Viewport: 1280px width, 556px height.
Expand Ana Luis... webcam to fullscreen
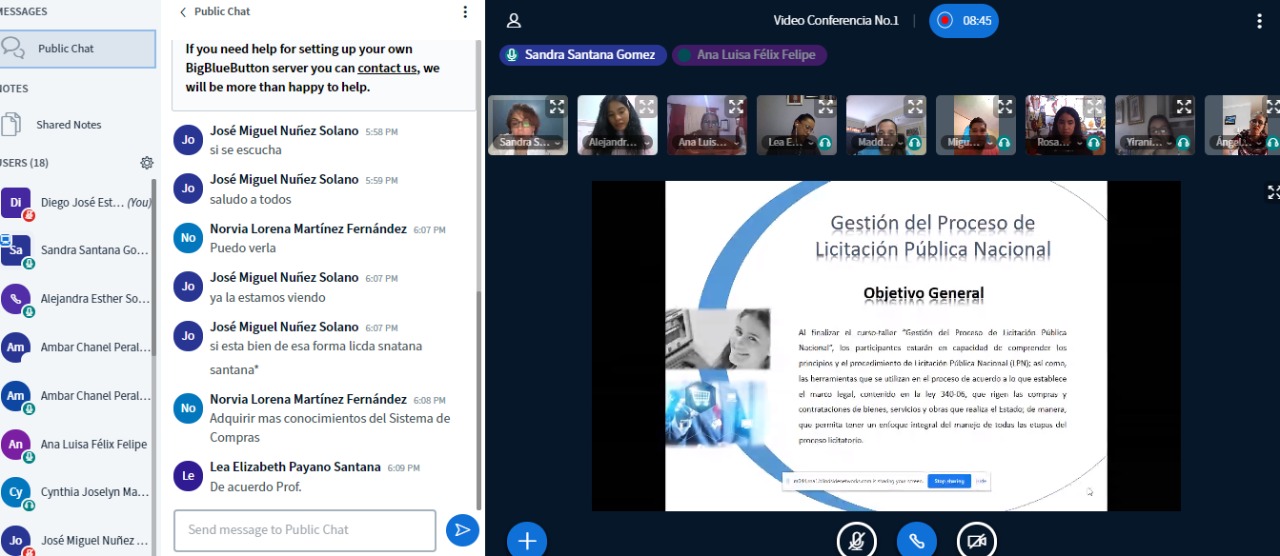click(736, 106)
